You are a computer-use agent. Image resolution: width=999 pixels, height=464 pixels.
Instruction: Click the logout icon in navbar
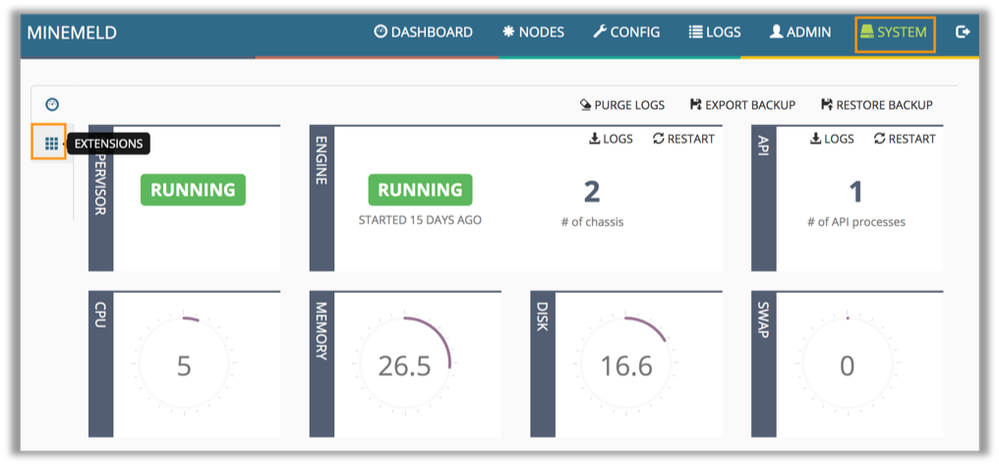coord(963,32)
